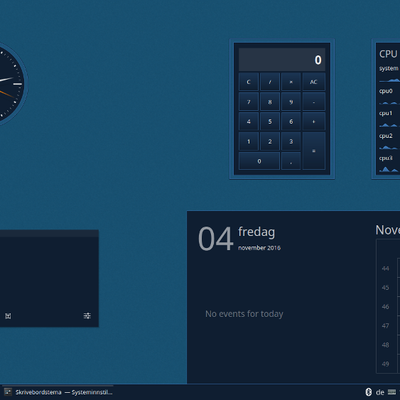Screen dimensions: 400x400
Task: Click the divide button on the calculator
Action: 270,82
